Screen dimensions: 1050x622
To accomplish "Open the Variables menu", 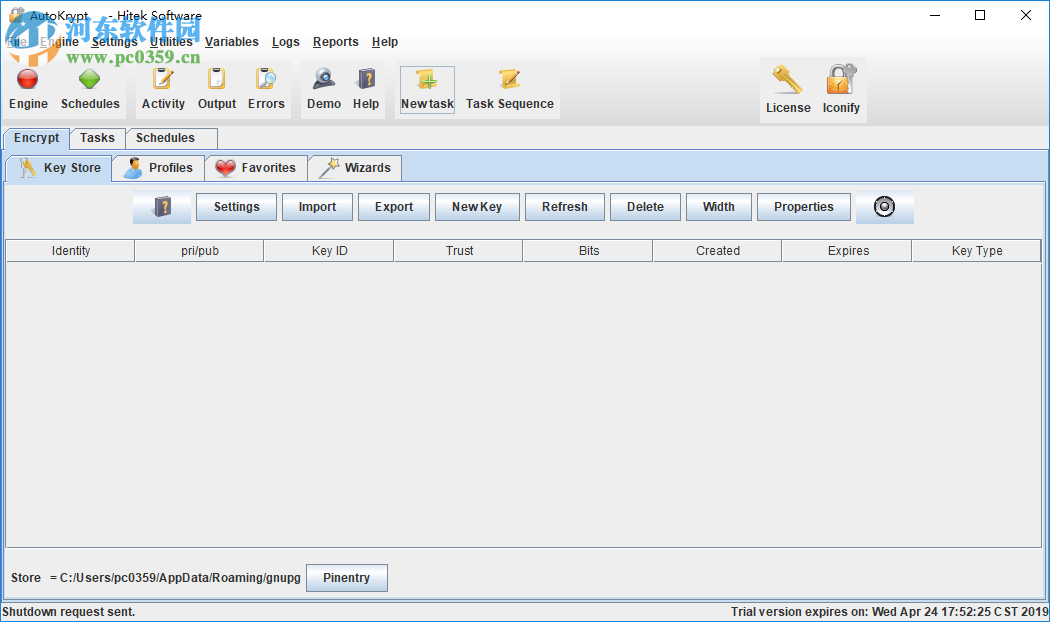I will pyautogui.click(x=232, y=42).
